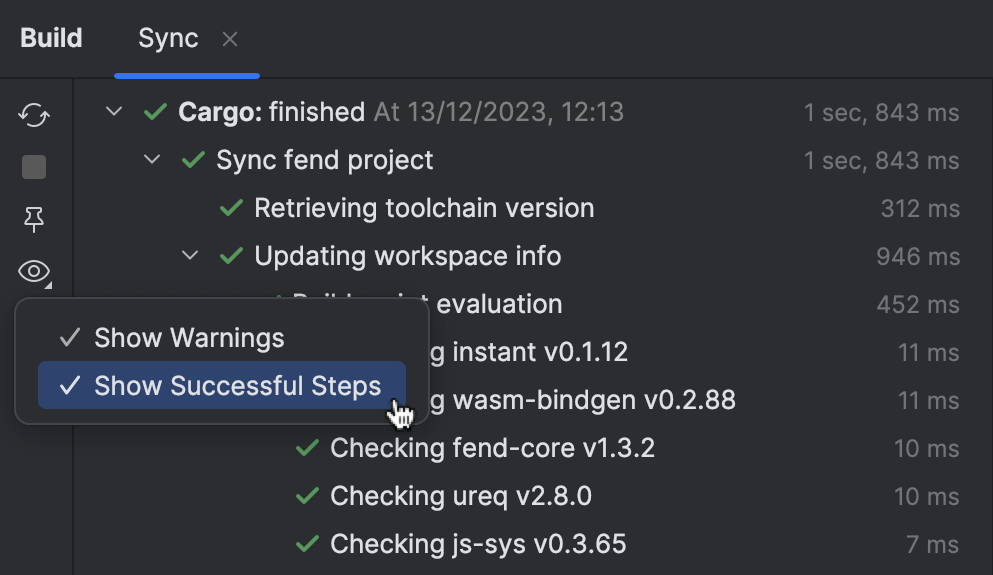The width and height of the screenshot is (993, 575).
Task: Close the Sync tab
Action: coord(230,40)
